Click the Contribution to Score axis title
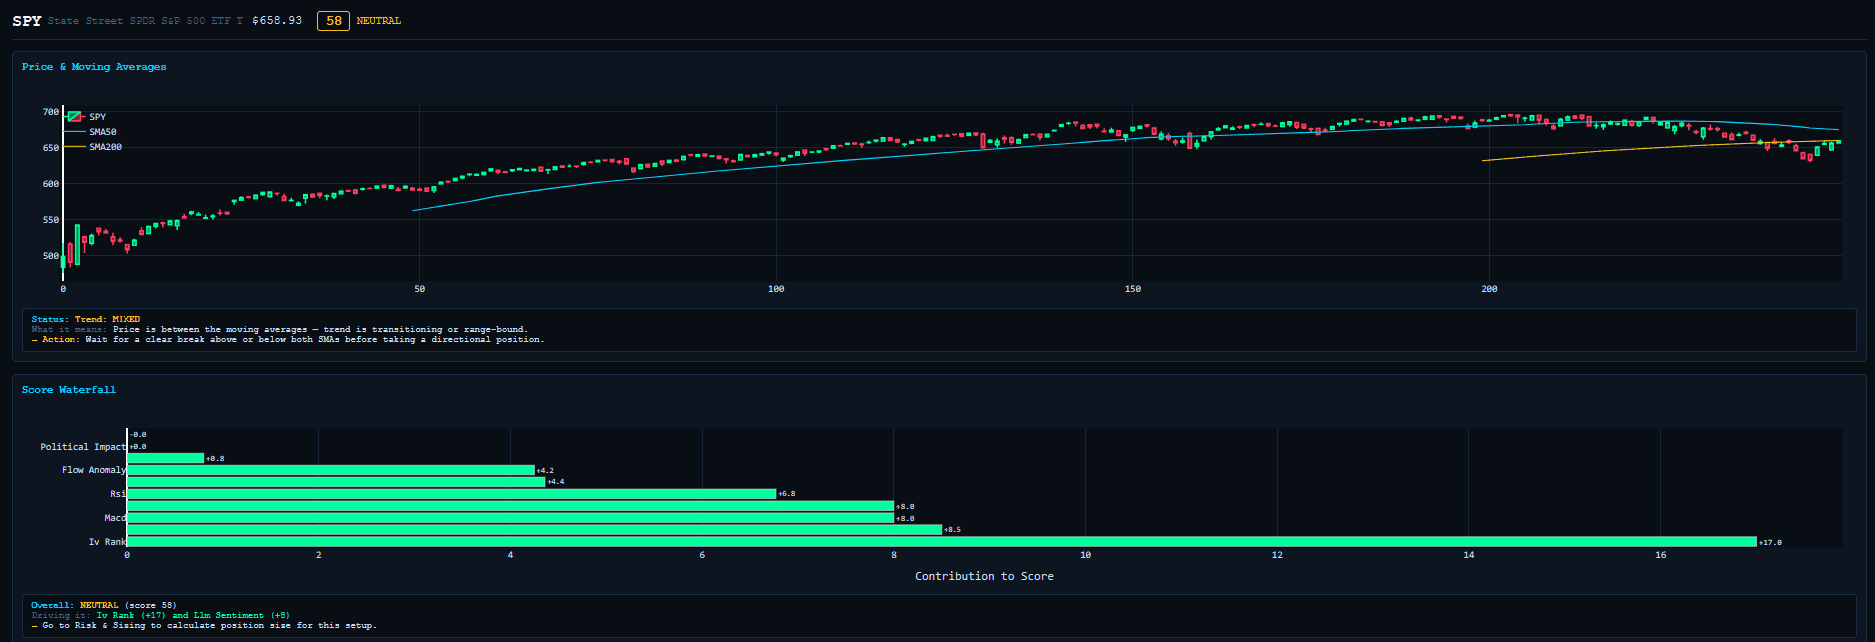Viewport: 1875px width, 642px height. tap(984, 576)
